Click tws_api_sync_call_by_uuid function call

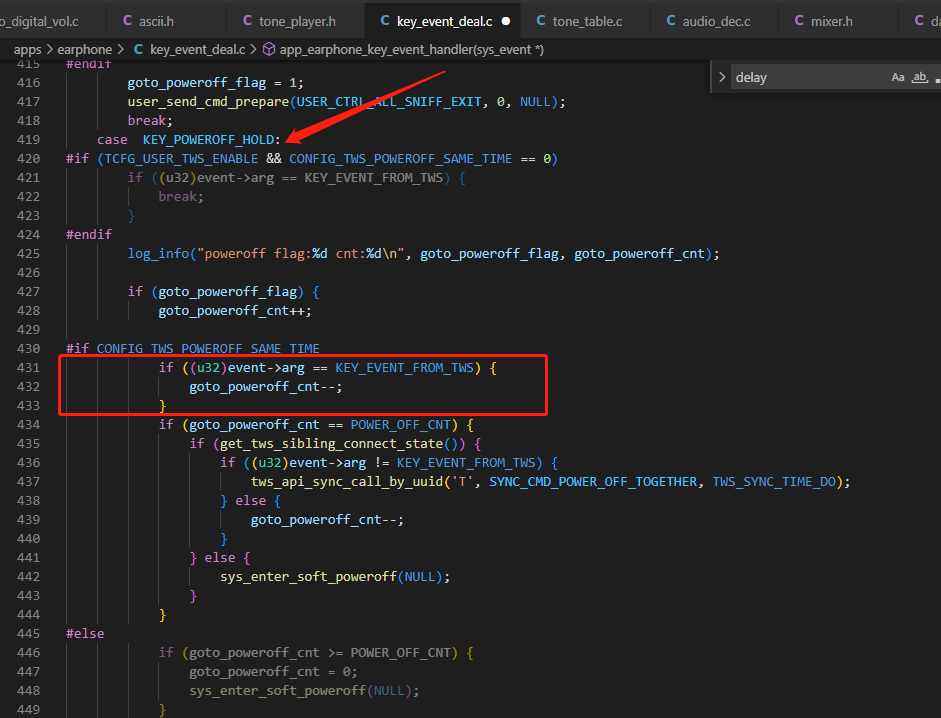347,482
